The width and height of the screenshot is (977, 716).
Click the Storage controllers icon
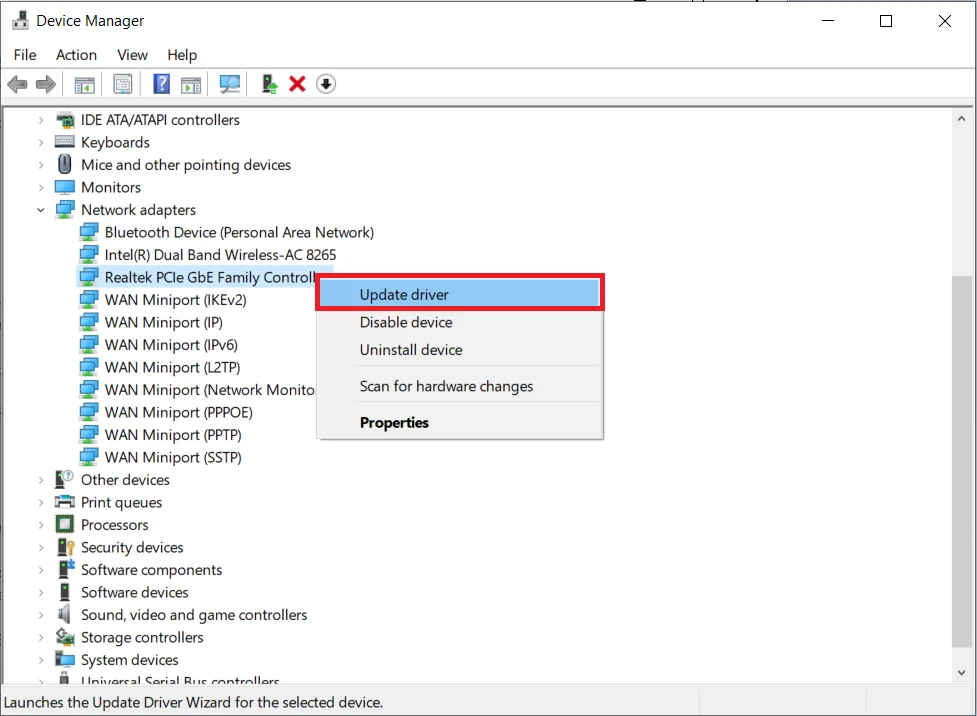click(x=65, y=637)
